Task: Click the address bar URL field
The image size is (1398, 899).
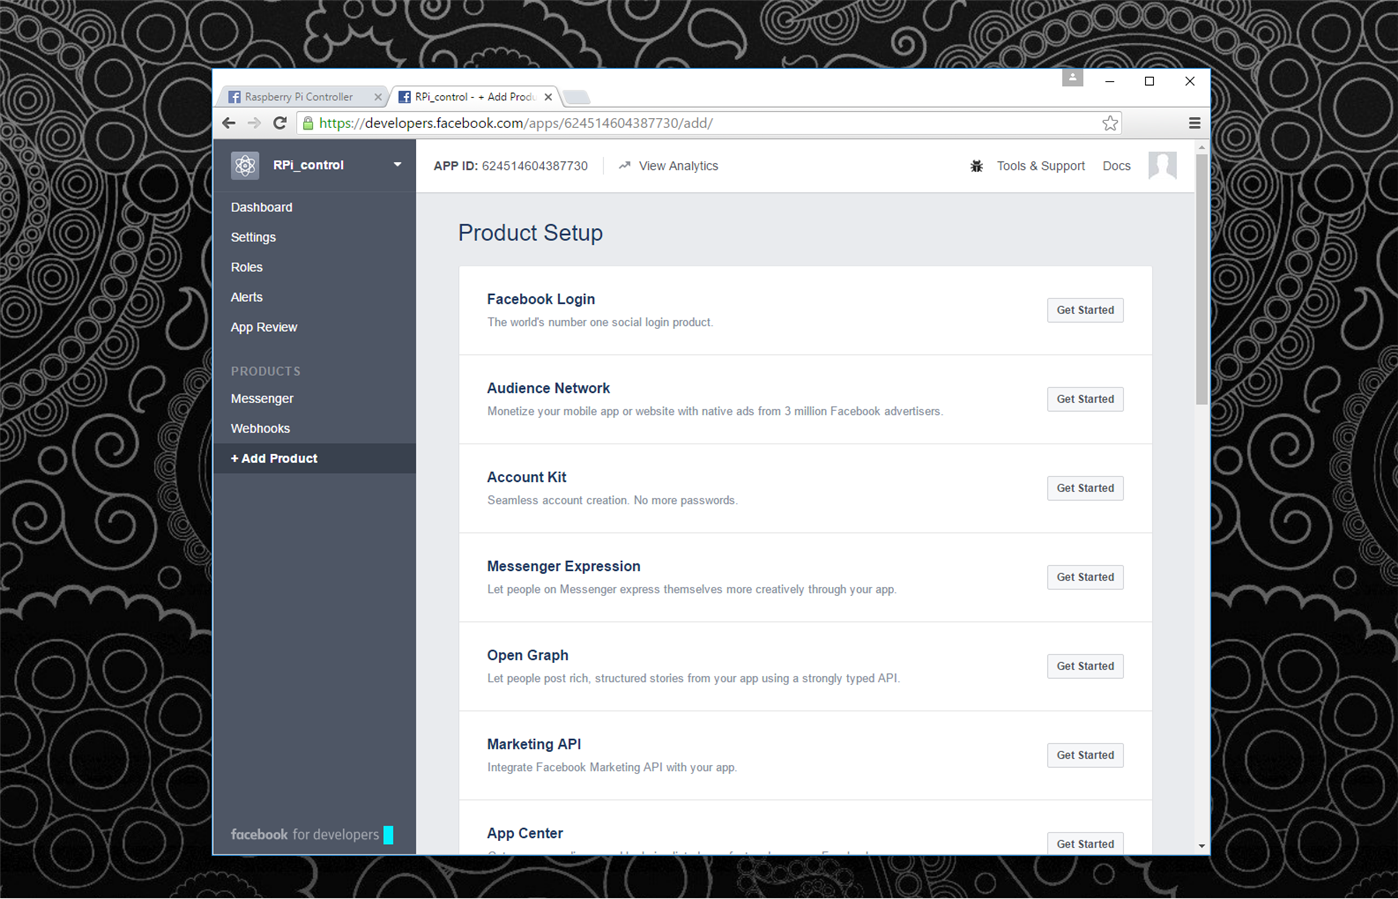Action: click(x=708, y=123)
